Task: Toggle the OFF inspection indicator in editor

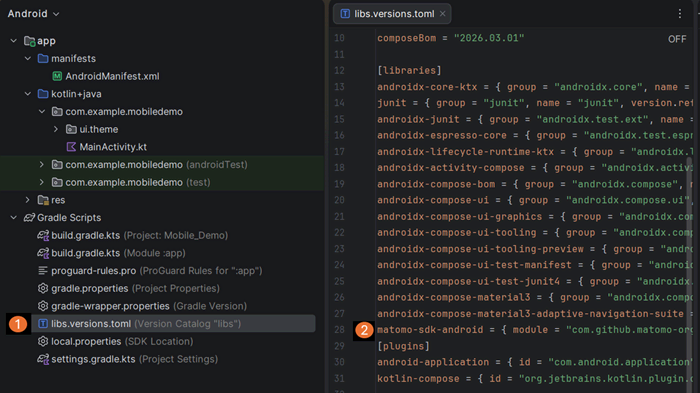Action: [x=677, y=39]
